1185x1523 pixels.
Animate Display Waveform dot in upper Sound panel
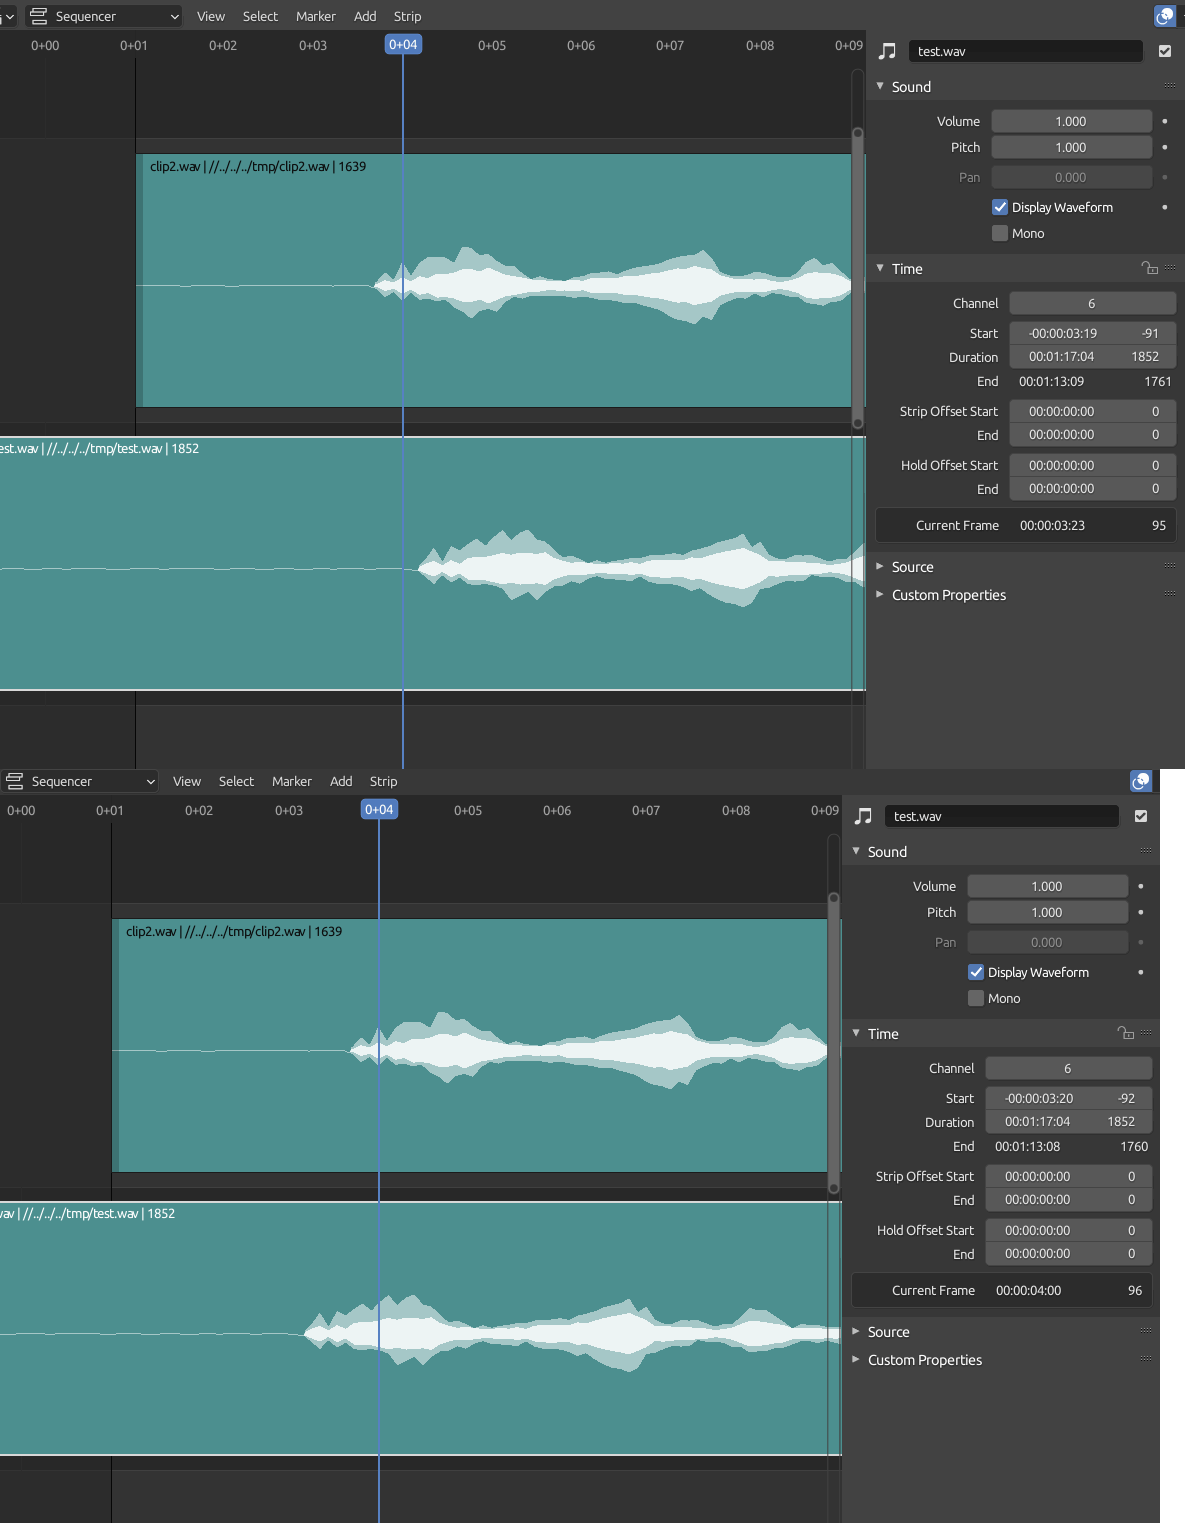[x=1165, y=207]
